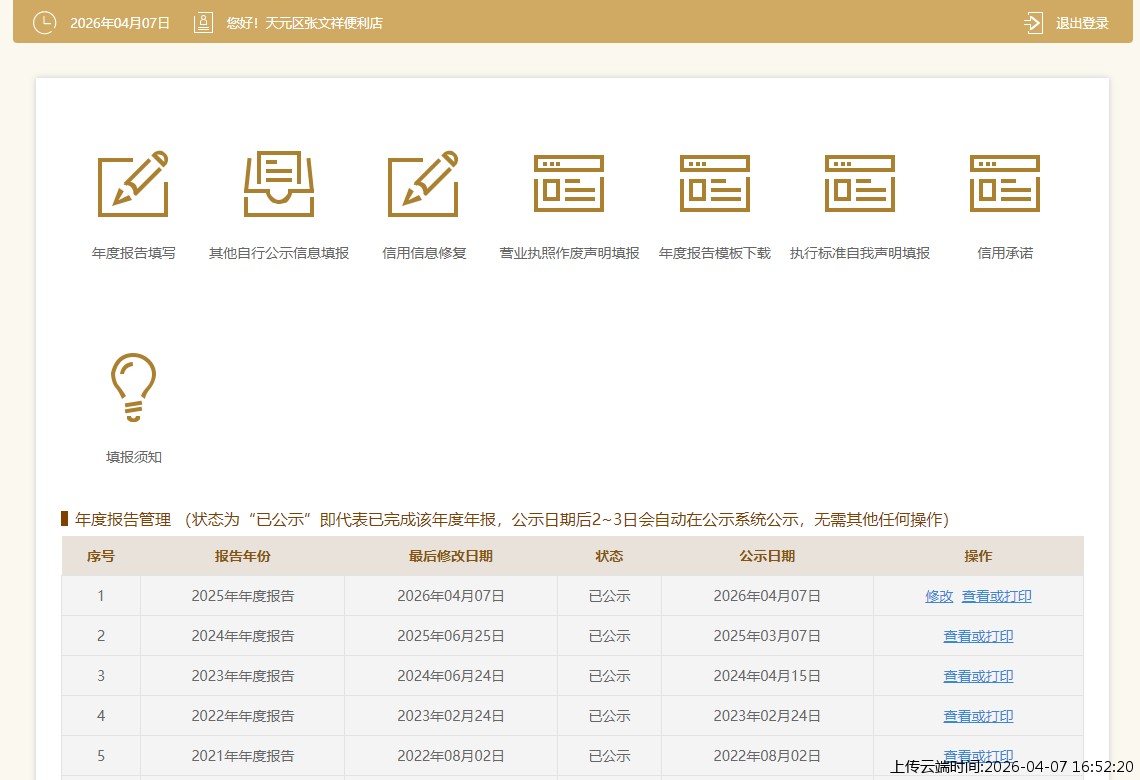Click the 退出登录 text link
The image size is (1140, 780).
click(1082, 23)
